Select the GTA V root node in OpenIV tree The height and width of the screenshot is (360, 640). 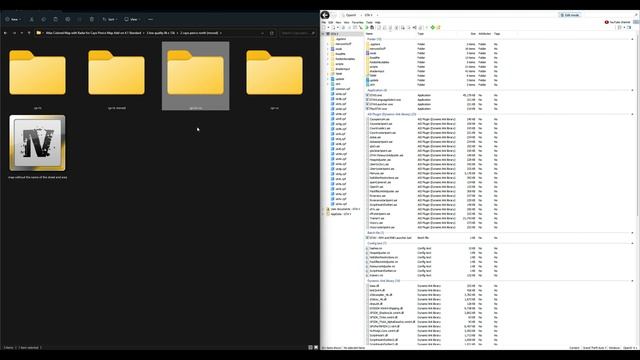[334, 34]
